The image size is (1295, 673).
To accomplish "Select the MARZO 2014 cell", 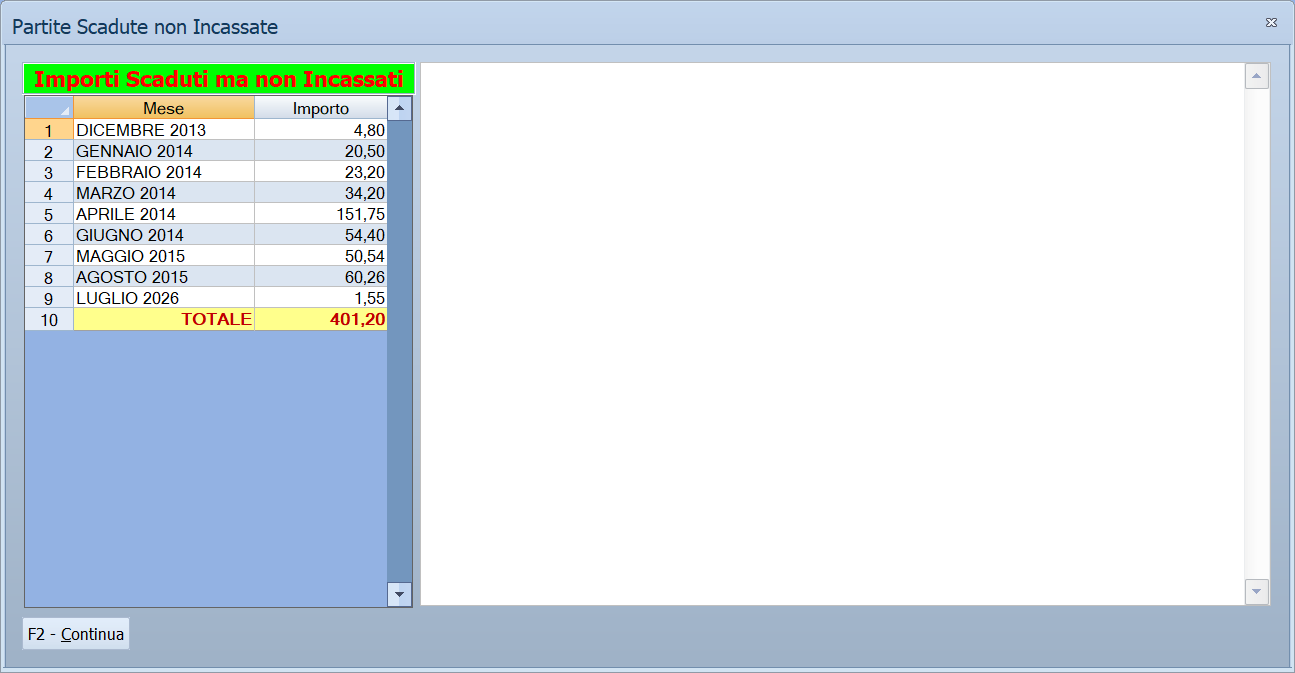I will point(164,193).
